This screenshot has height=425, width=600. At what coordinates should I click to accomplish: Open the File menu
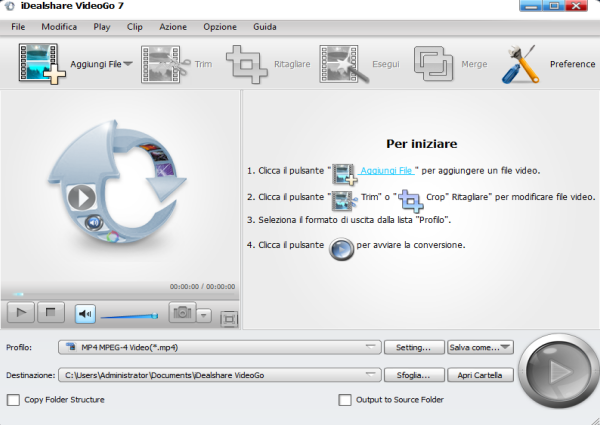click(18, 27)
